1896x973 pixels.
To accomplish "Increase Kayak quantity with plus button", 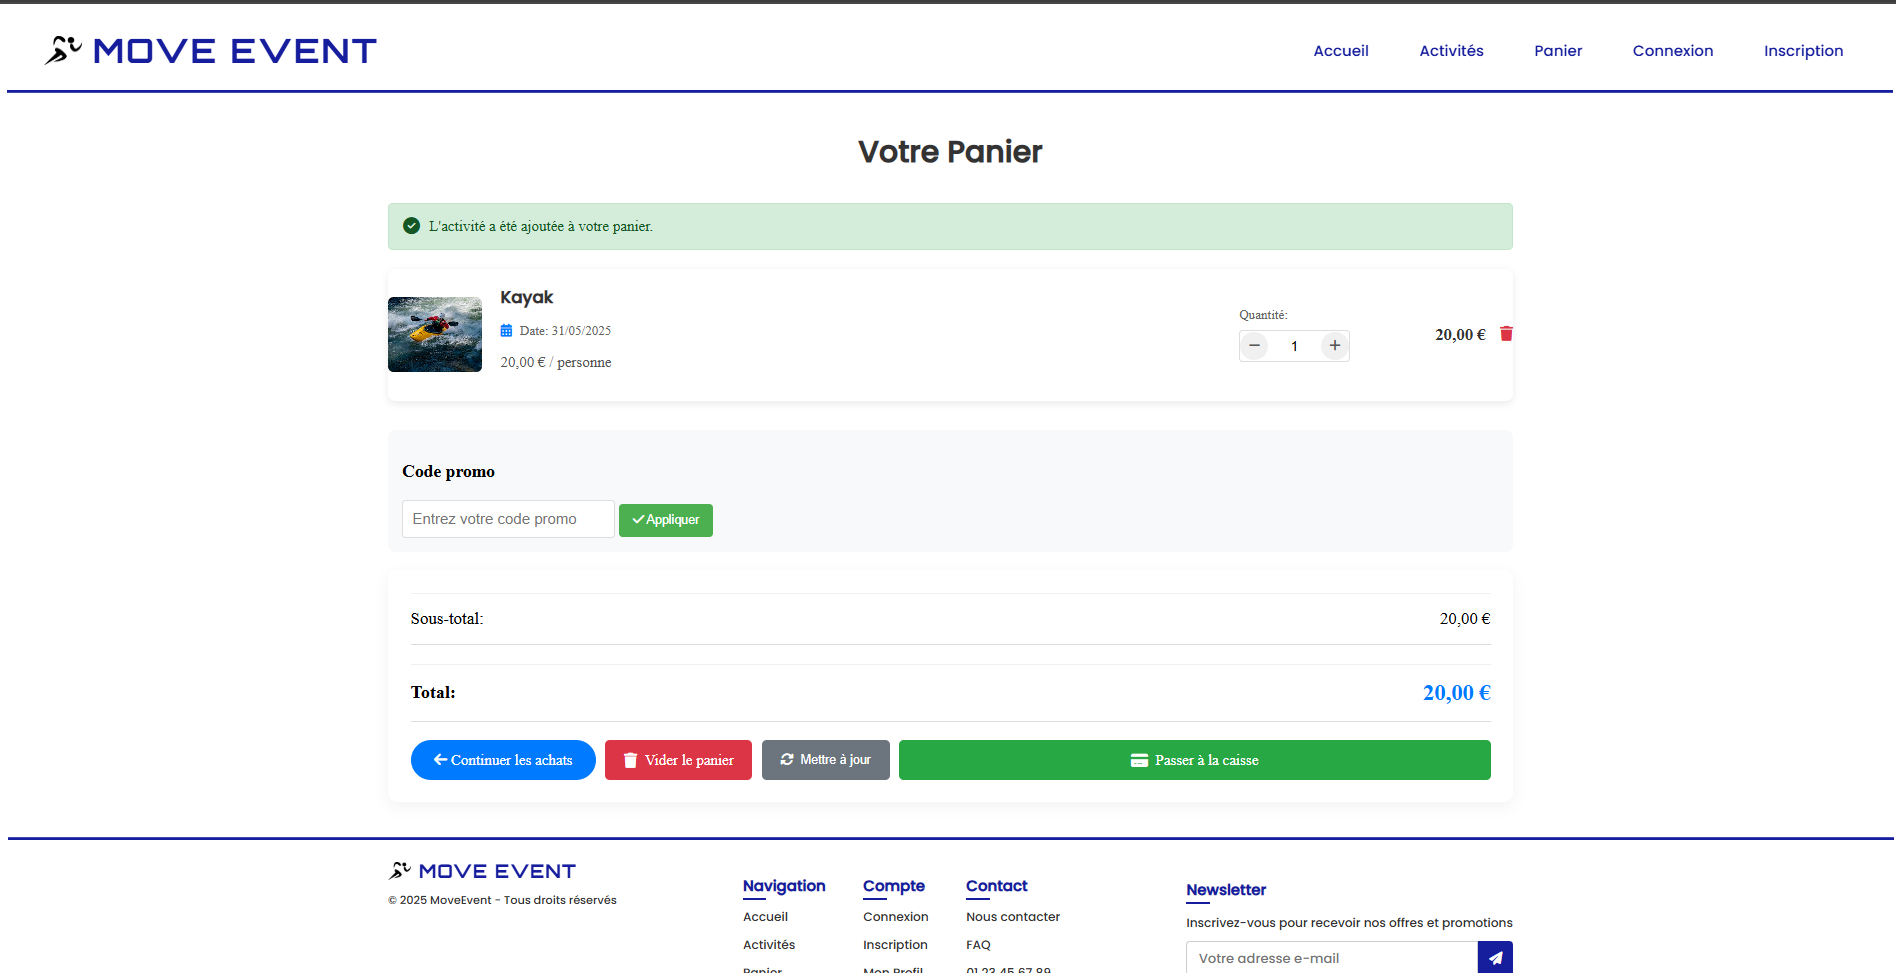I will (1334, 345).
